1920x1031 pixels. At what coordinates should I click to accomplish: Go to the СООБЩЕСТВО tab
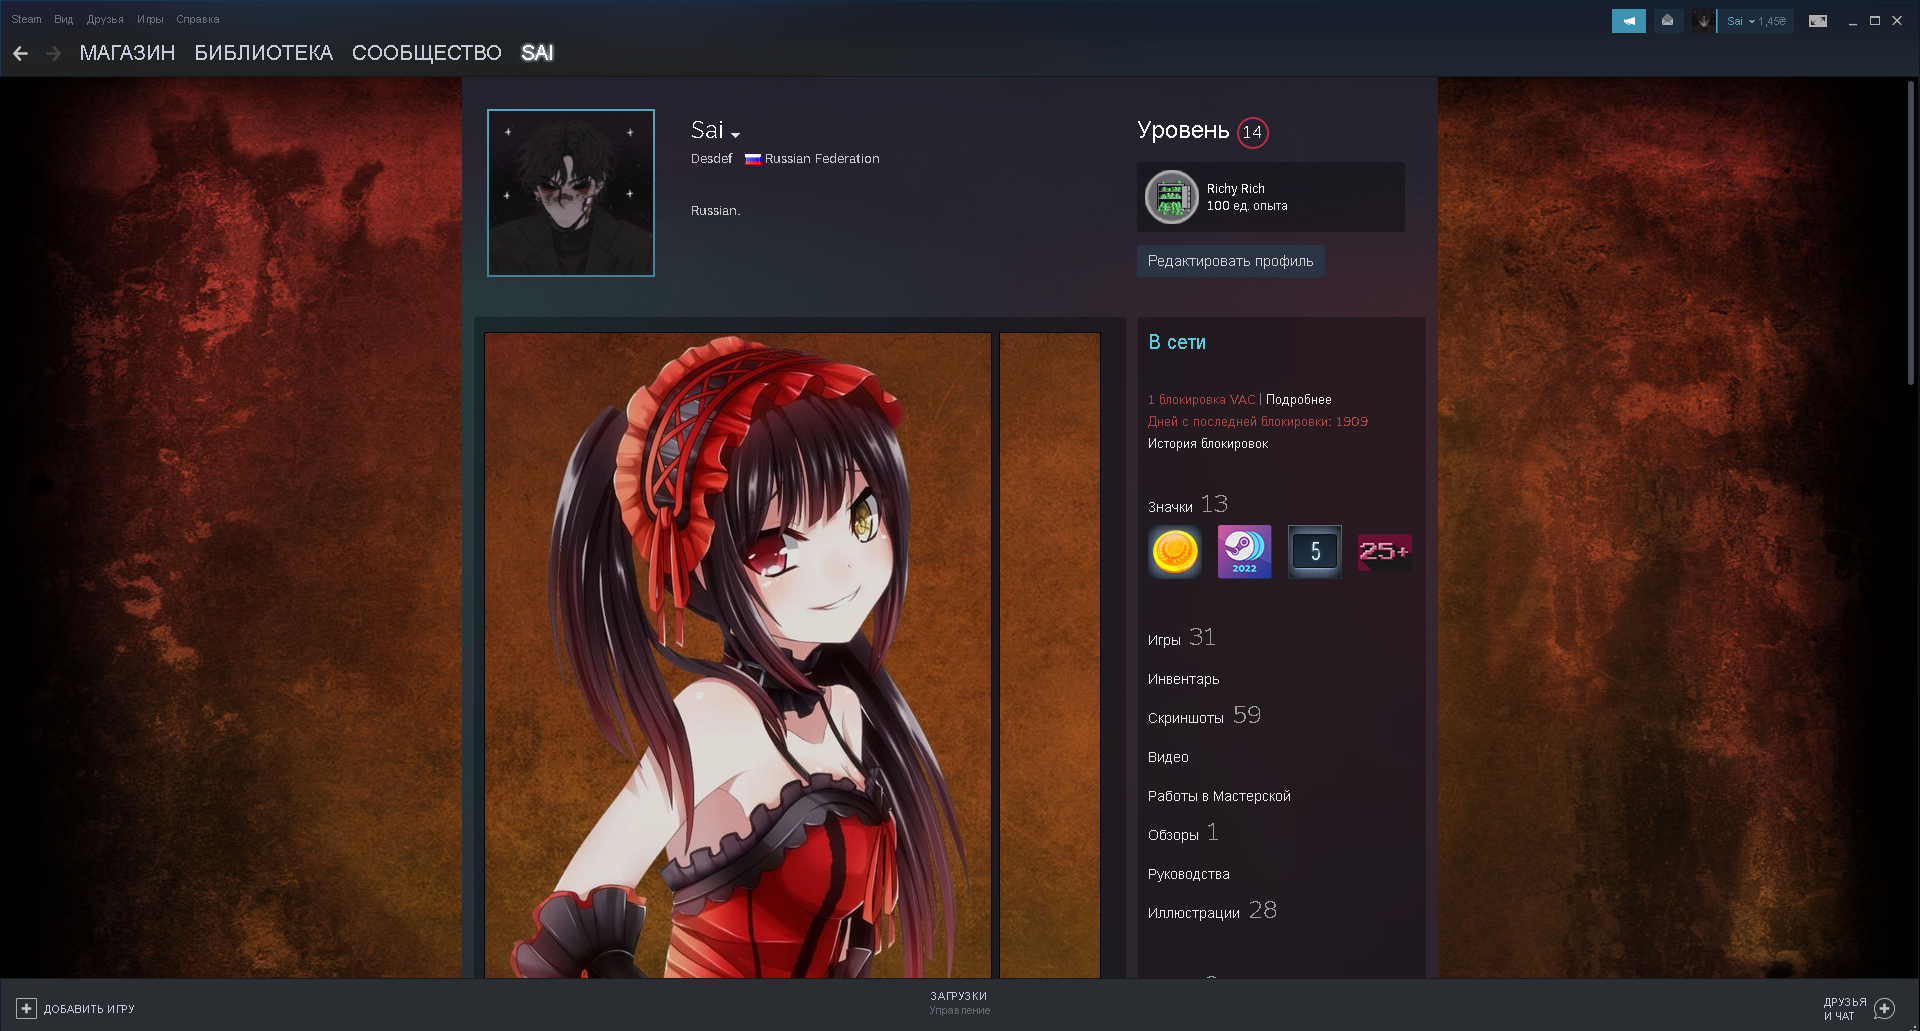click(x=427, y=53)
